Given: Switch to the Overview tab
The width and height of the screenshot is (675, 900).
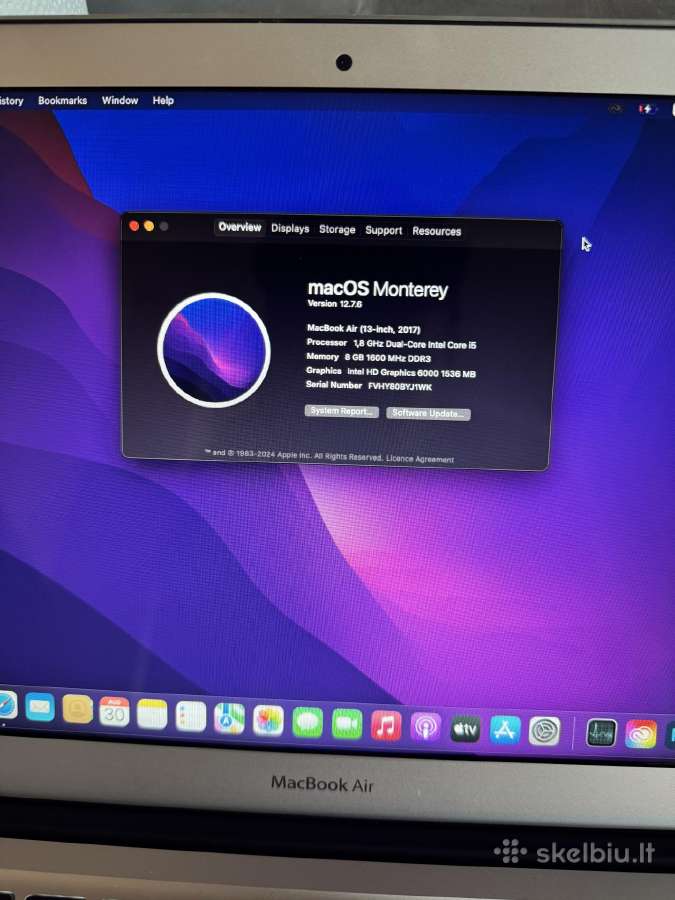Looking at the screenshot, I should click(240, 227).
